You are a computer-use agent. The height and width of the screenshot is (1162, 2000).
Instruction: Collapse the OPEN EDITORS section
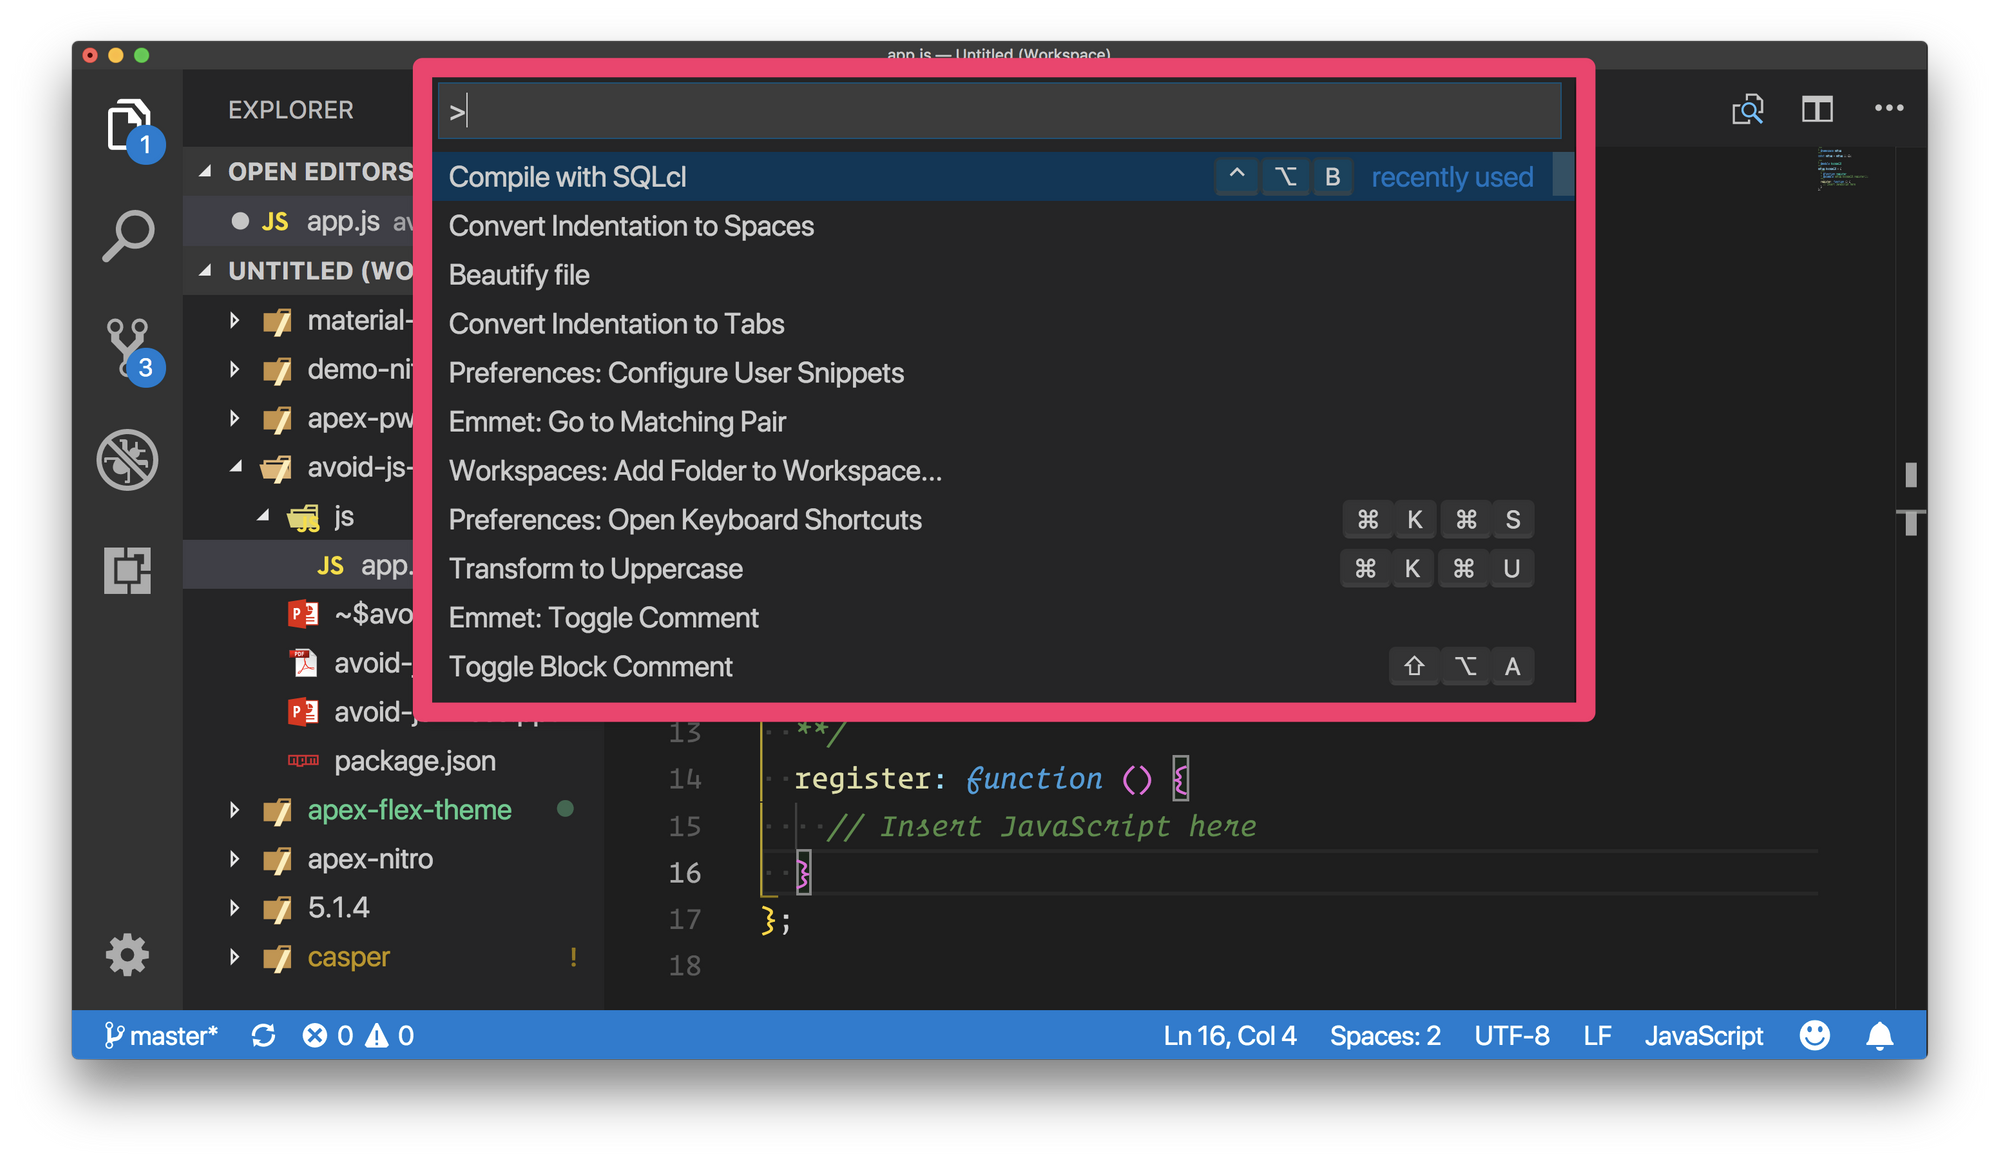point(204,171)
